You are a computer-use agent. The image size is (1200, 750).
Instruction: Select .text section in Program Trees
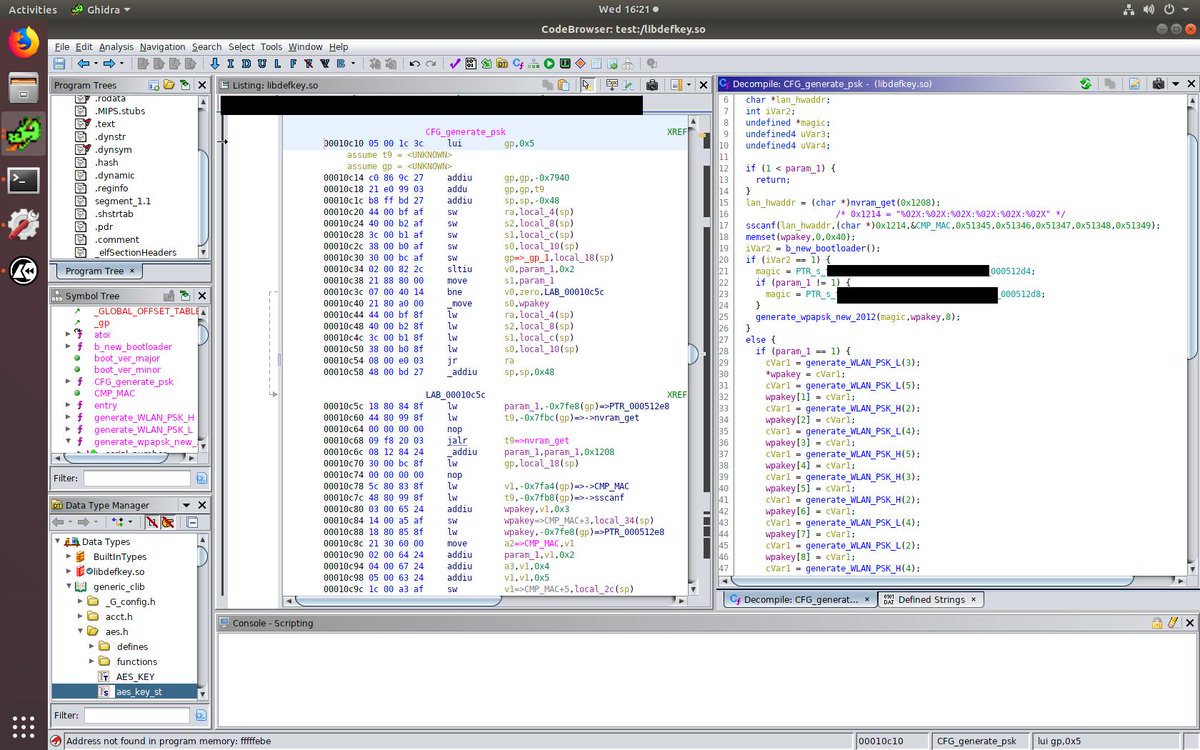tap(106, 123)
